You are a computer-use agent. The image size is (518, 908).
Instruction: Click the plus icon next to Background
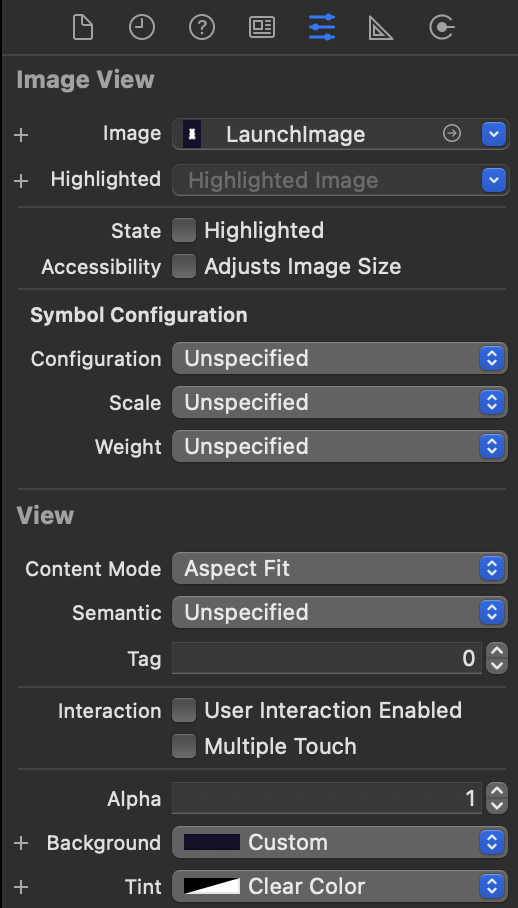tap(21, 843)
